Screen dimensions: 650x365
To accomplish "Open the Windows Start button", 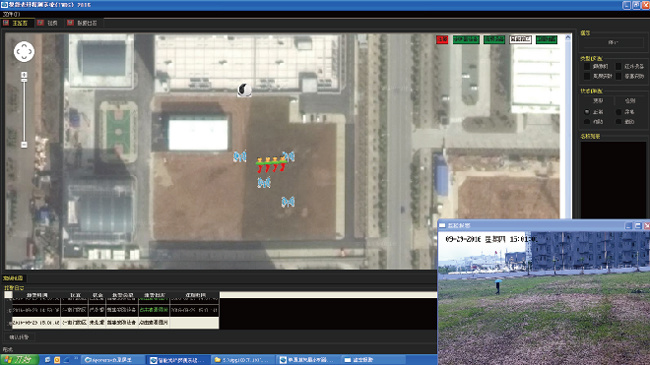I will tap(19, 360).
